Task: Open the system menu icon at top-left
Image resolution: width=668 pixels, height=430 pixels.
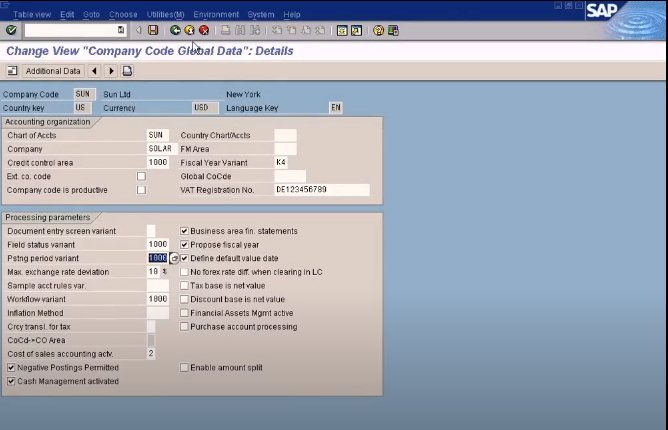Action: click(5, 5)
